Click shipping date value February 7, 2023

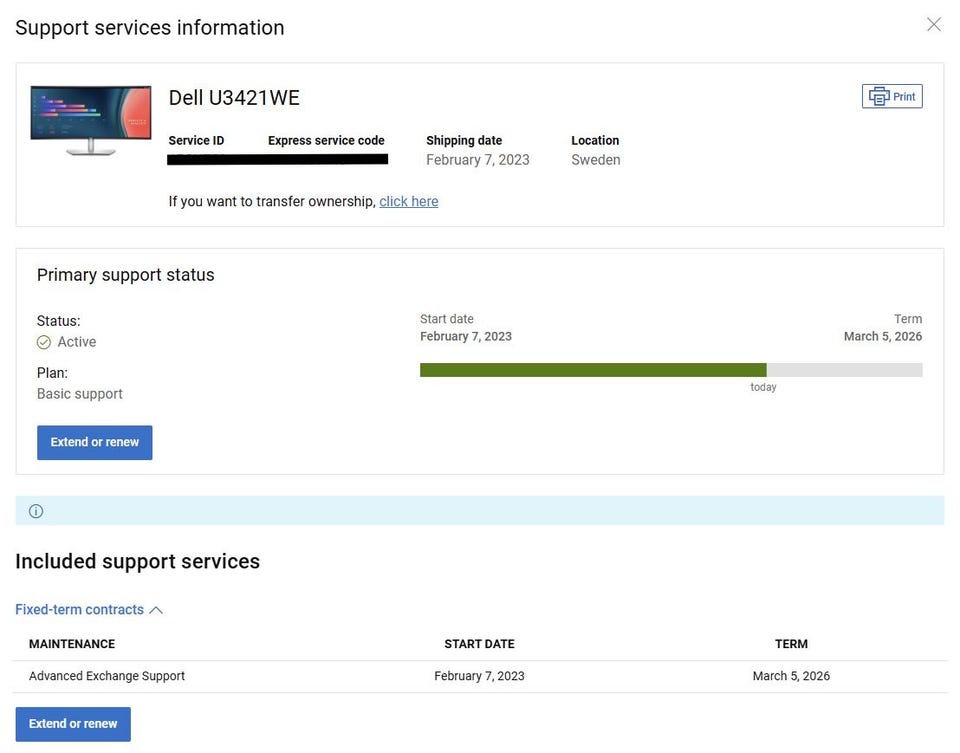click(478, 160)
